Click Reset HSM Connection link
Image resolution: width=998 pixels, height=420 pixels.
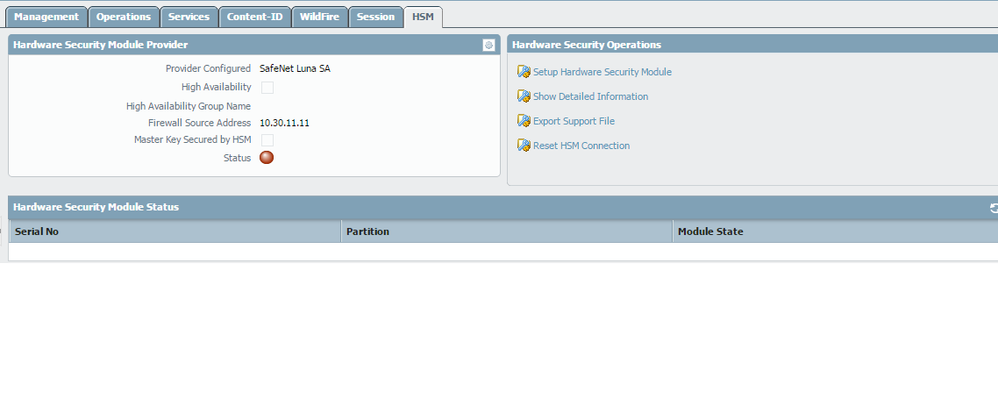tap(582, 146)
